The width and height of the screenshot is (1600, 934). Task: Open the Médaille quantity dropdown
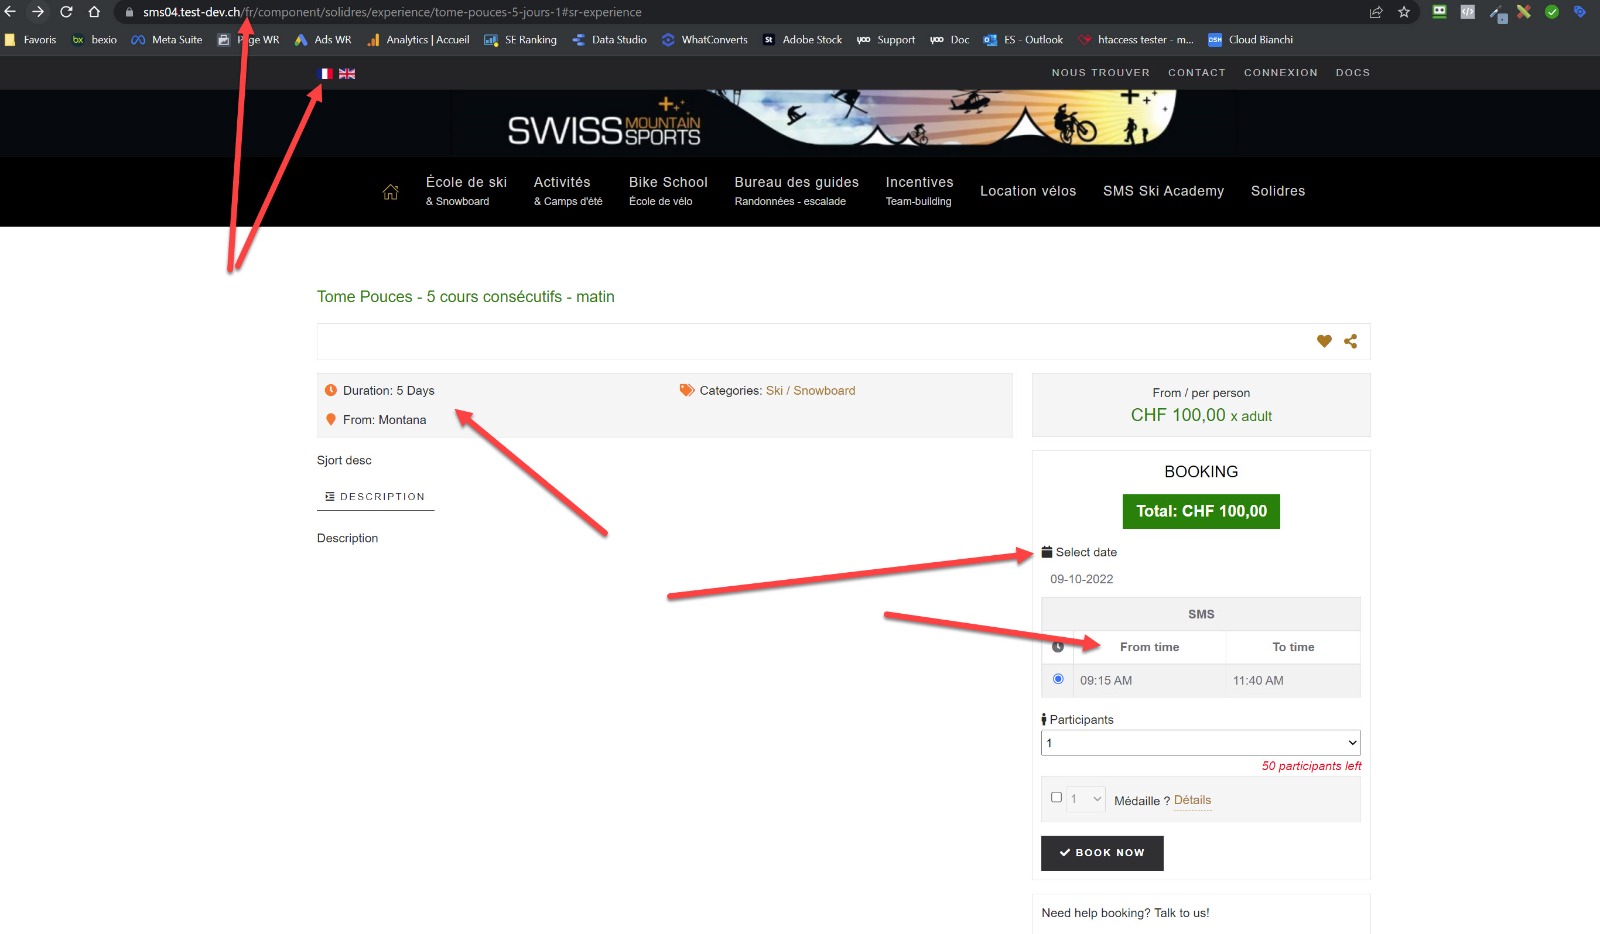1086,798
